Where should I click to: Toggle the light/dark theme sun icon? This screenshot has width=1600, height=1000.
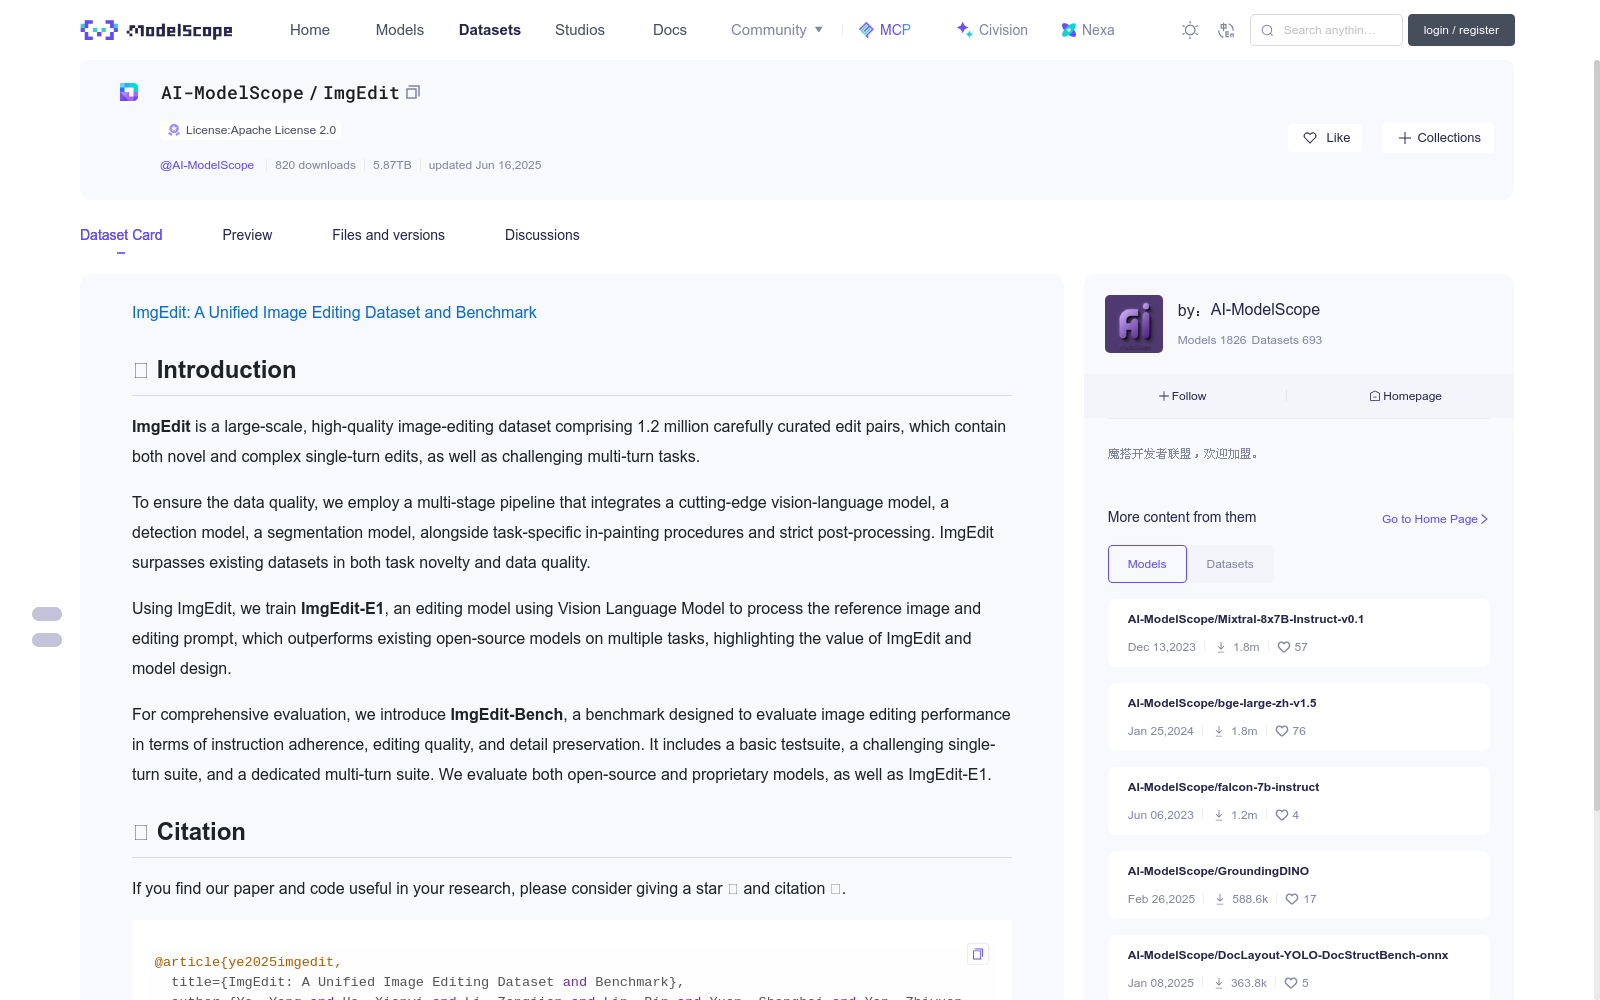[1190, 30]
